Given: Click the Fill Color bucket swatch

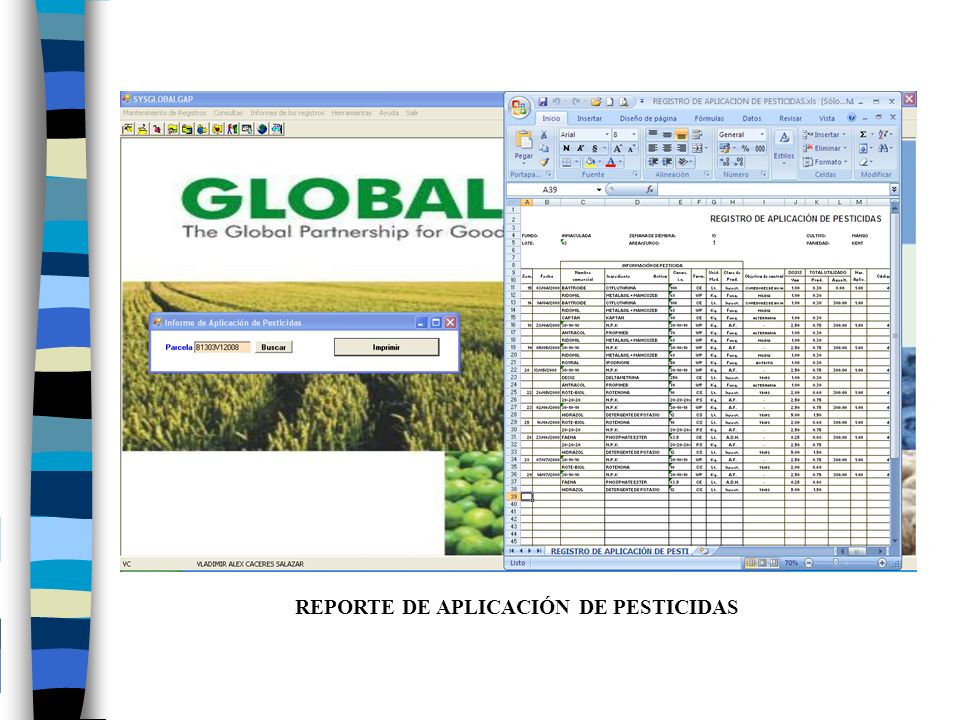Looking at the screenshot, I should (x=590, y=162).
